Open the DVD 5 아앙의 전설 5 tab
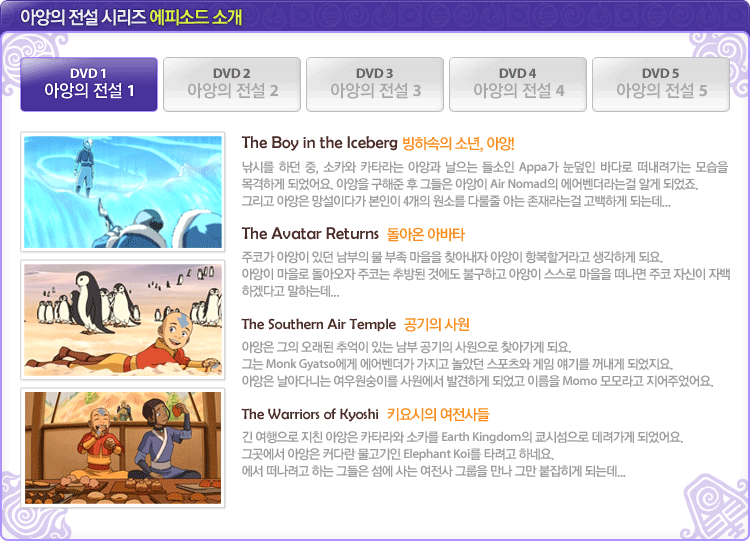750x546 pixels. pyautogui.click(x=661, y=84)
